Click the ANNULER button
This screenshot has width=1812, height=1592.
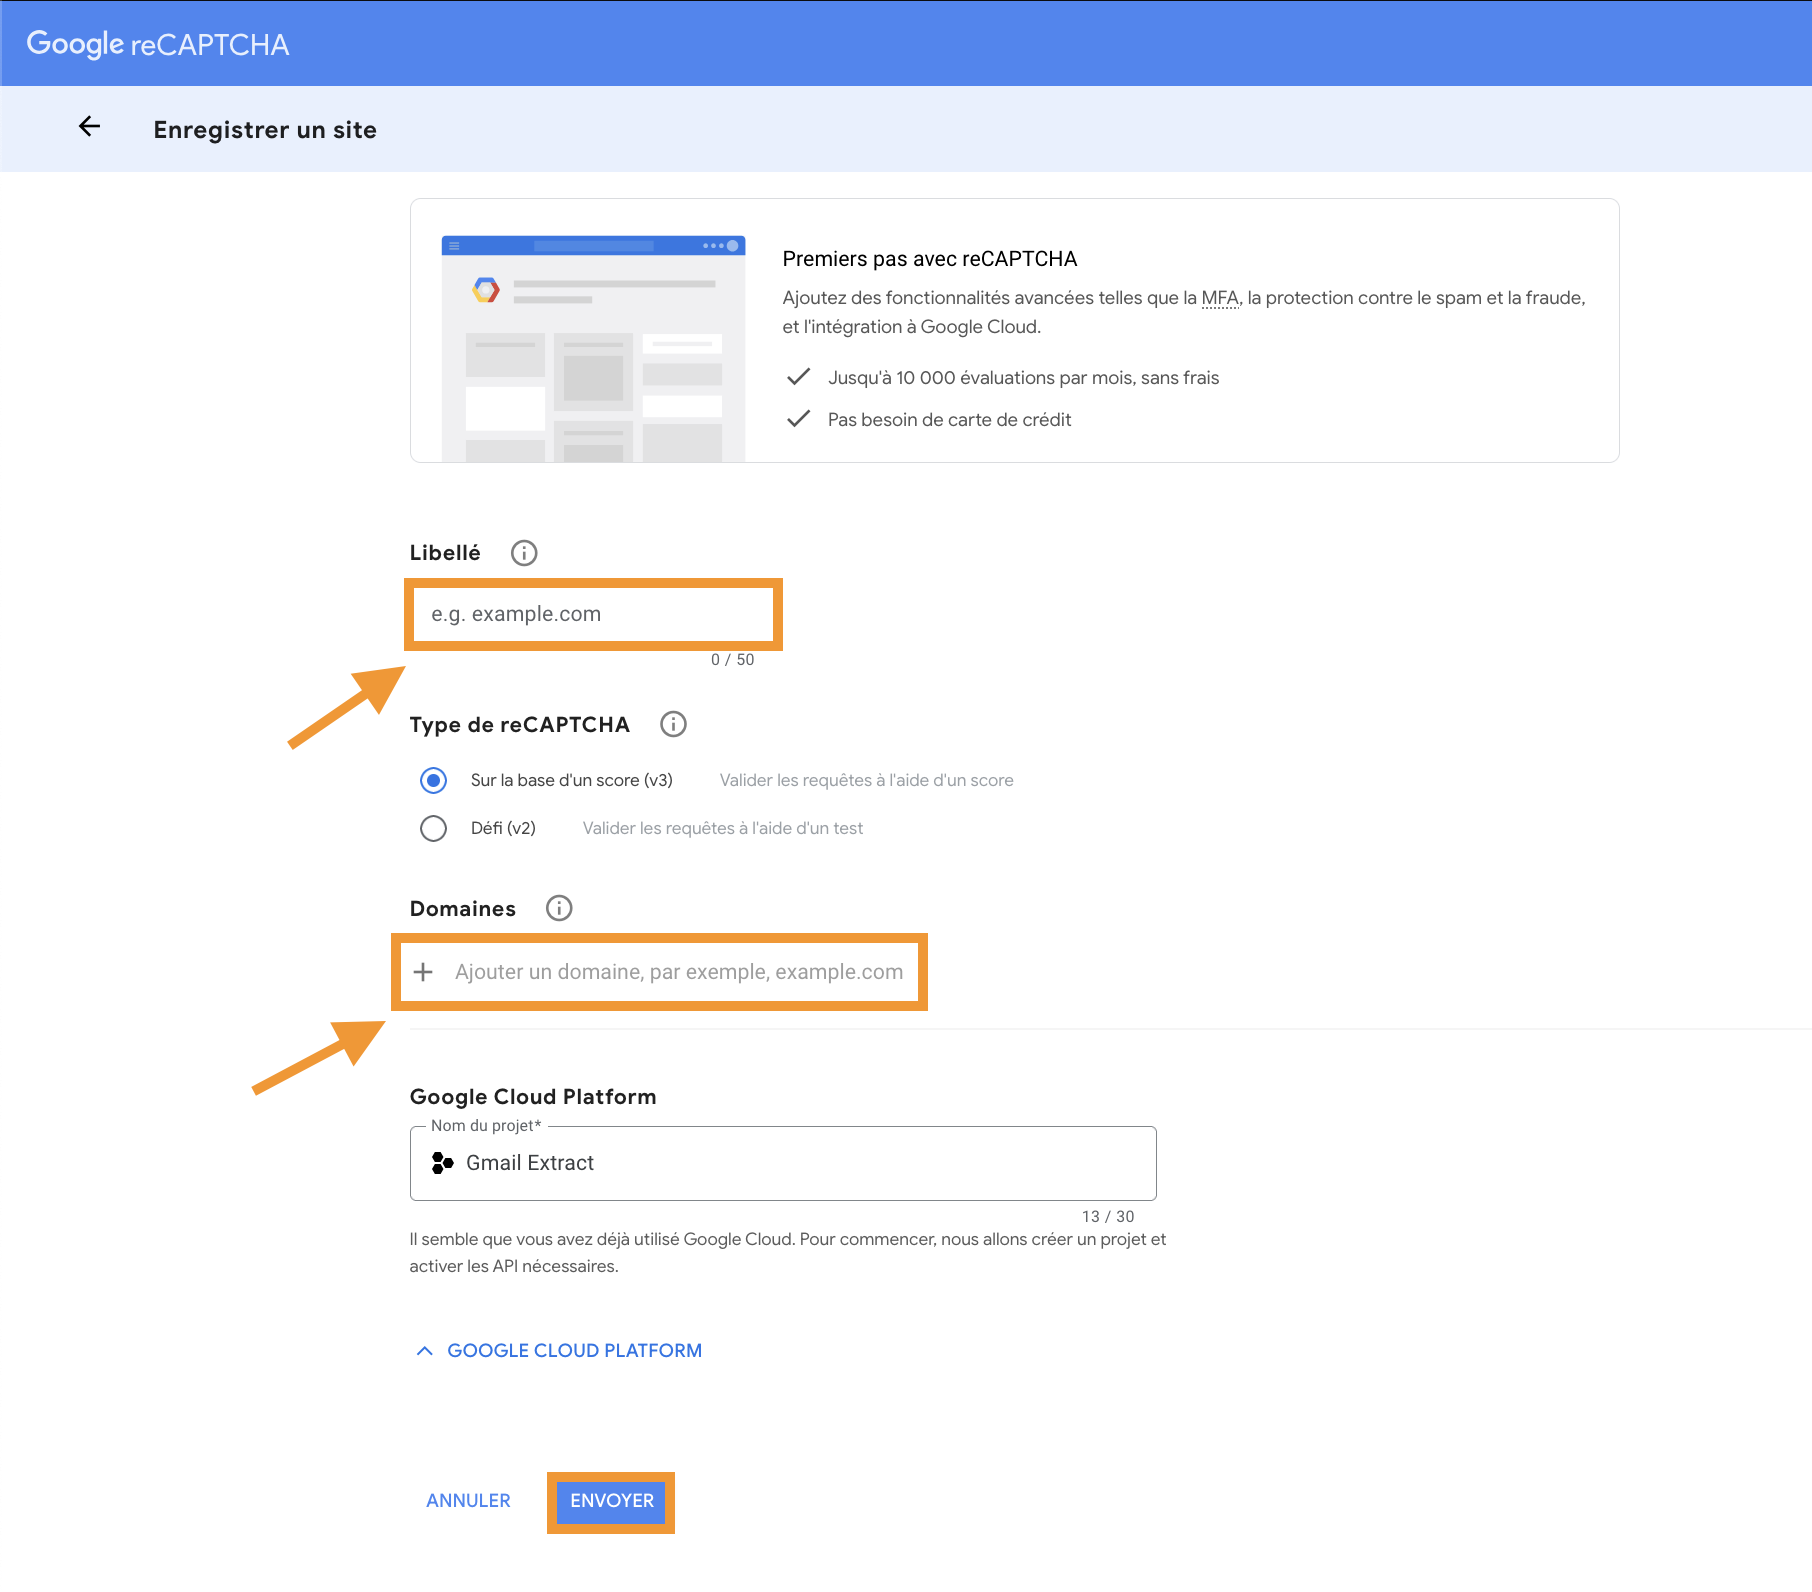tap(468, 1501)
